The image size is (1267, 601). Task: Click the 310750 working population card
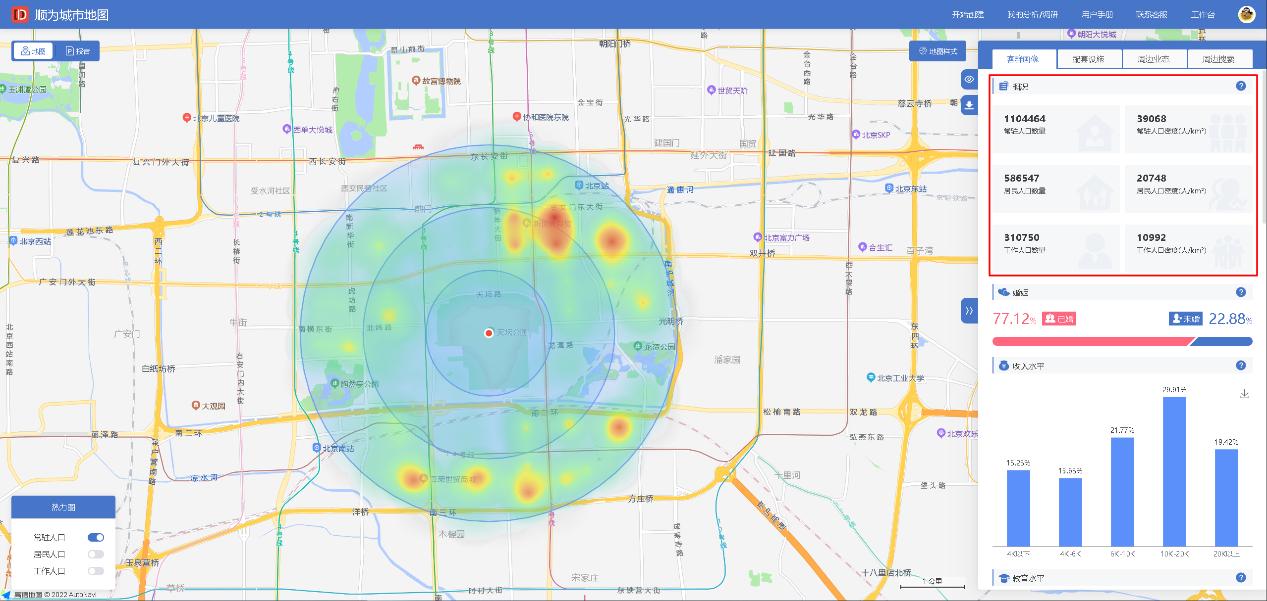[1056, 248]
